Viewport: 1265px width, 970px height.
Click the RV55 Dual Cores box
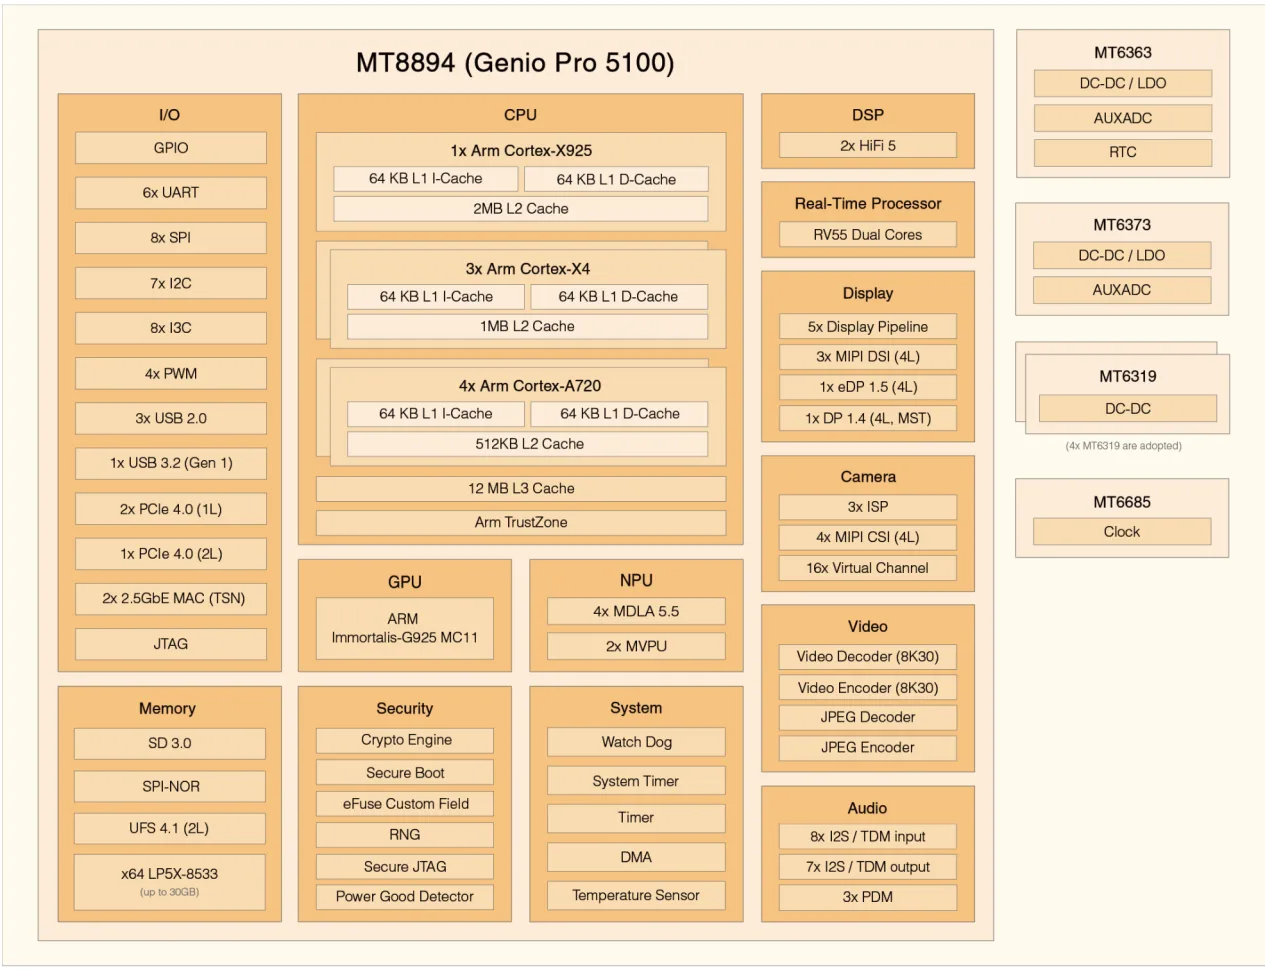[x=868, y=234]
